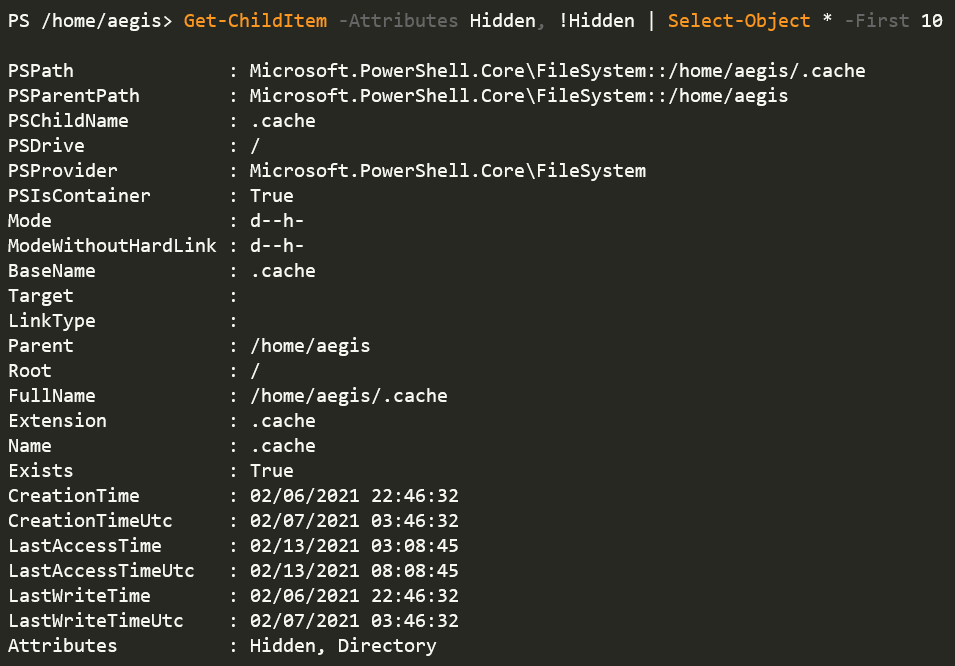955x666 pixels.
Task: Click the FullName value /home/aegis/.cache
Action: [x=348, y=395]
